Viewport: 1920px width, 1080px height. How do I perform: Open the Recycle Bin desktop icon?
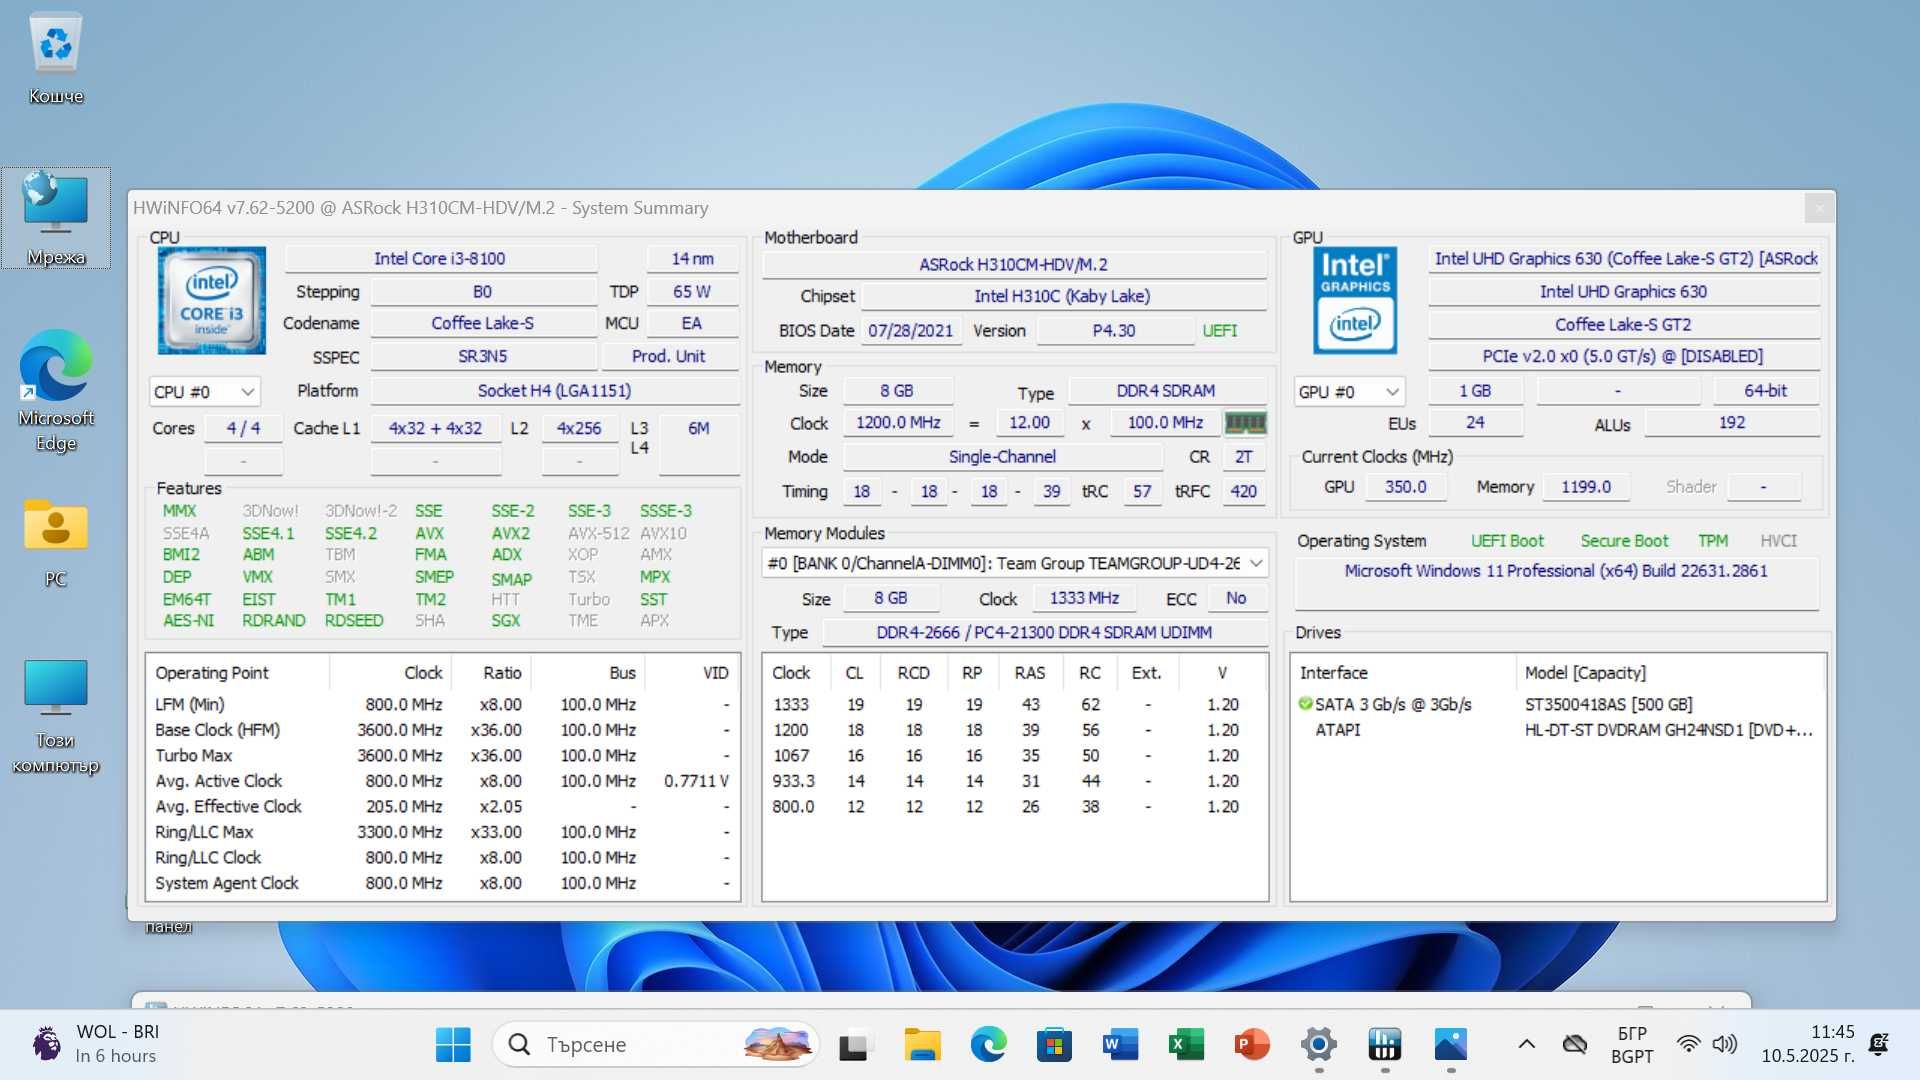coord(56,58)
